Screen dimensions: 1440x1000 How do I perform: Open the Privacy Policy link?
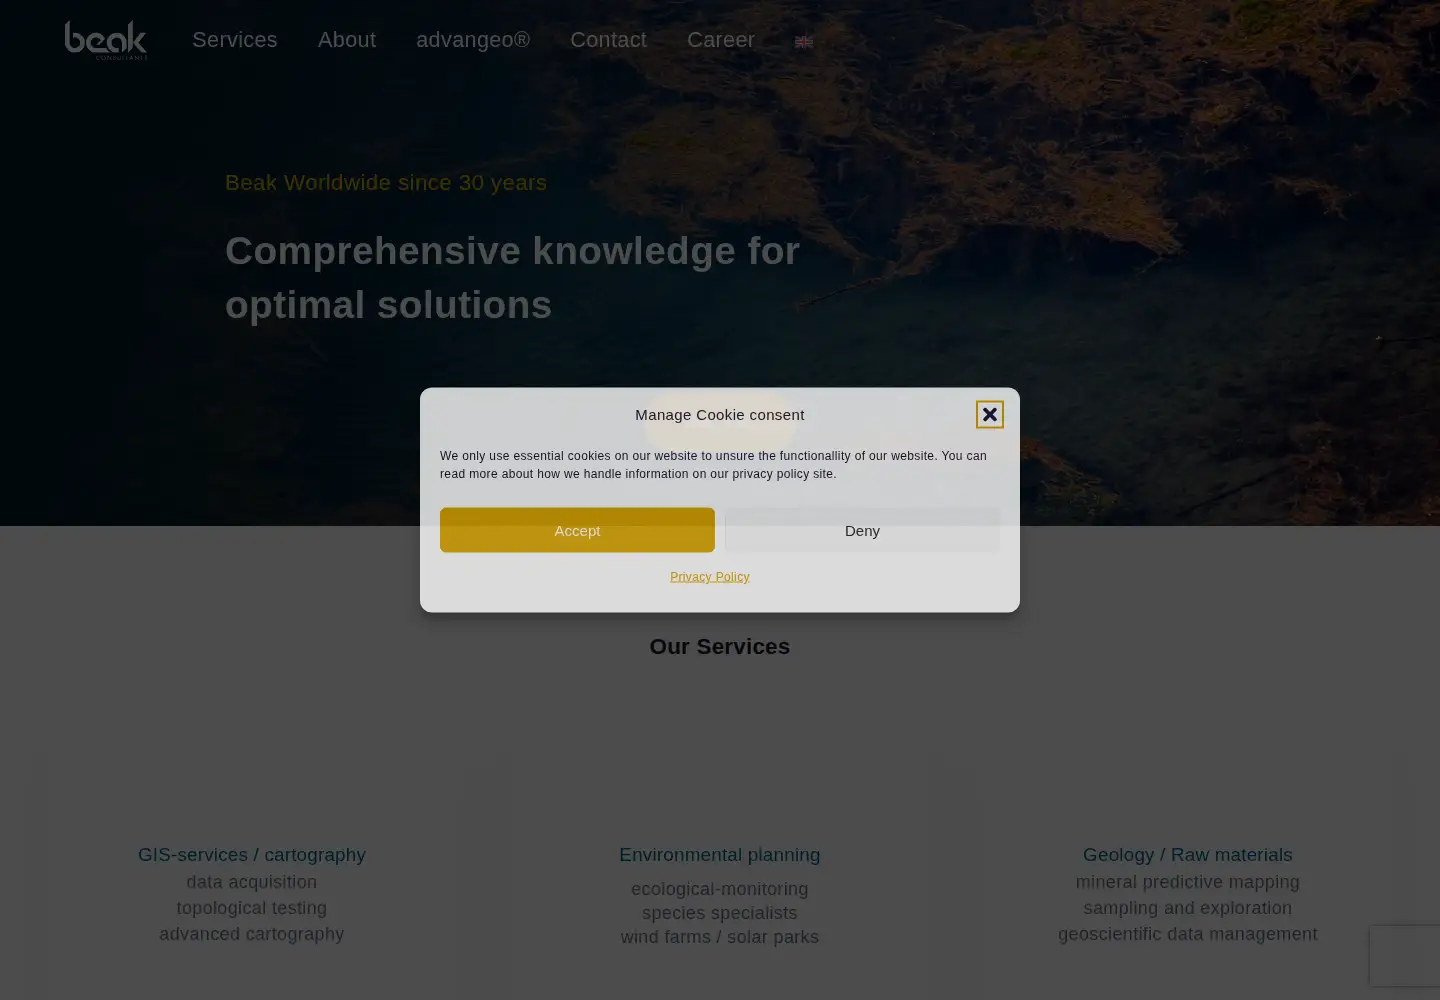point(710,577)
